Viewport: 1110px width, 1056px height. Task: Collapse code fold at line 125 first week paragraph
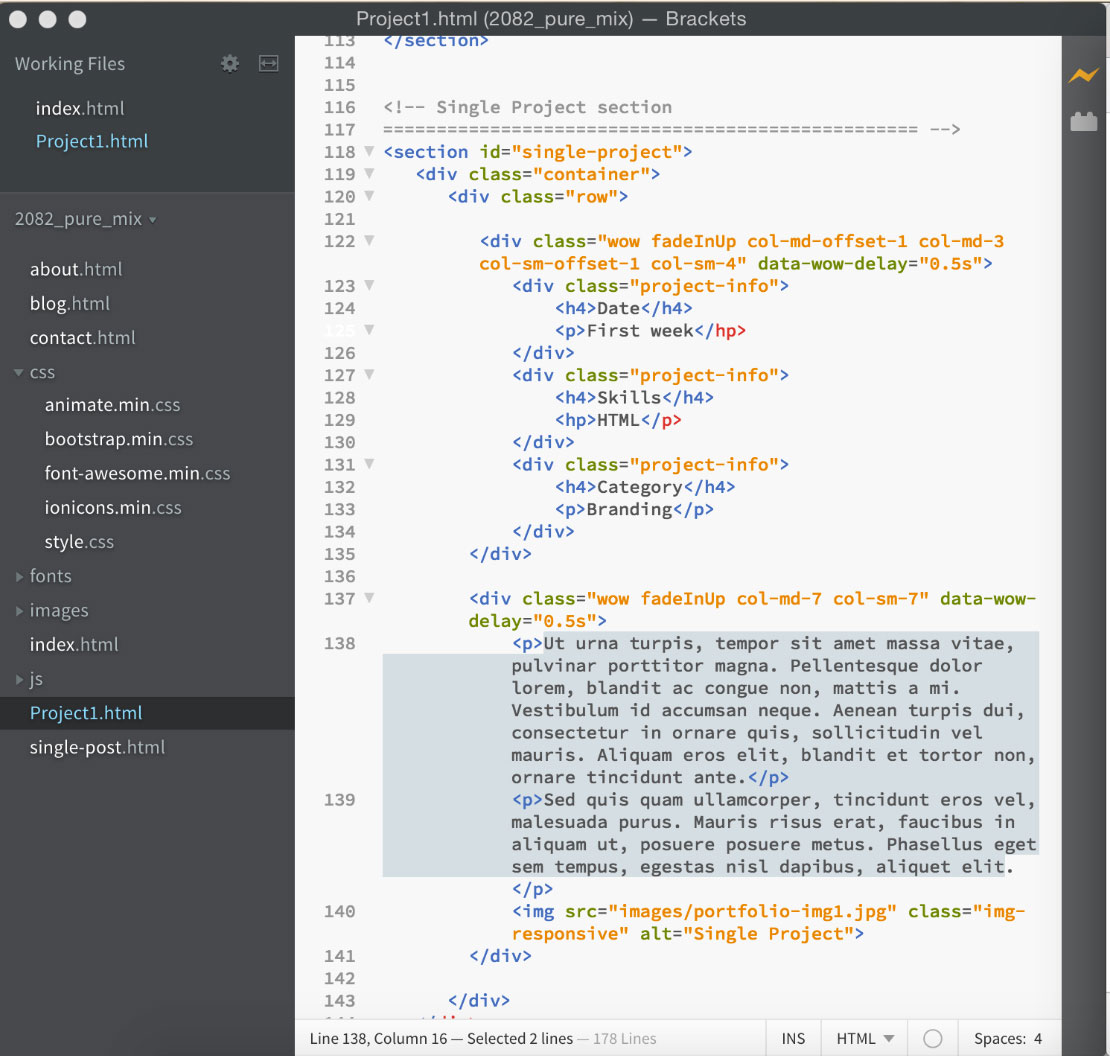point(369,329)
